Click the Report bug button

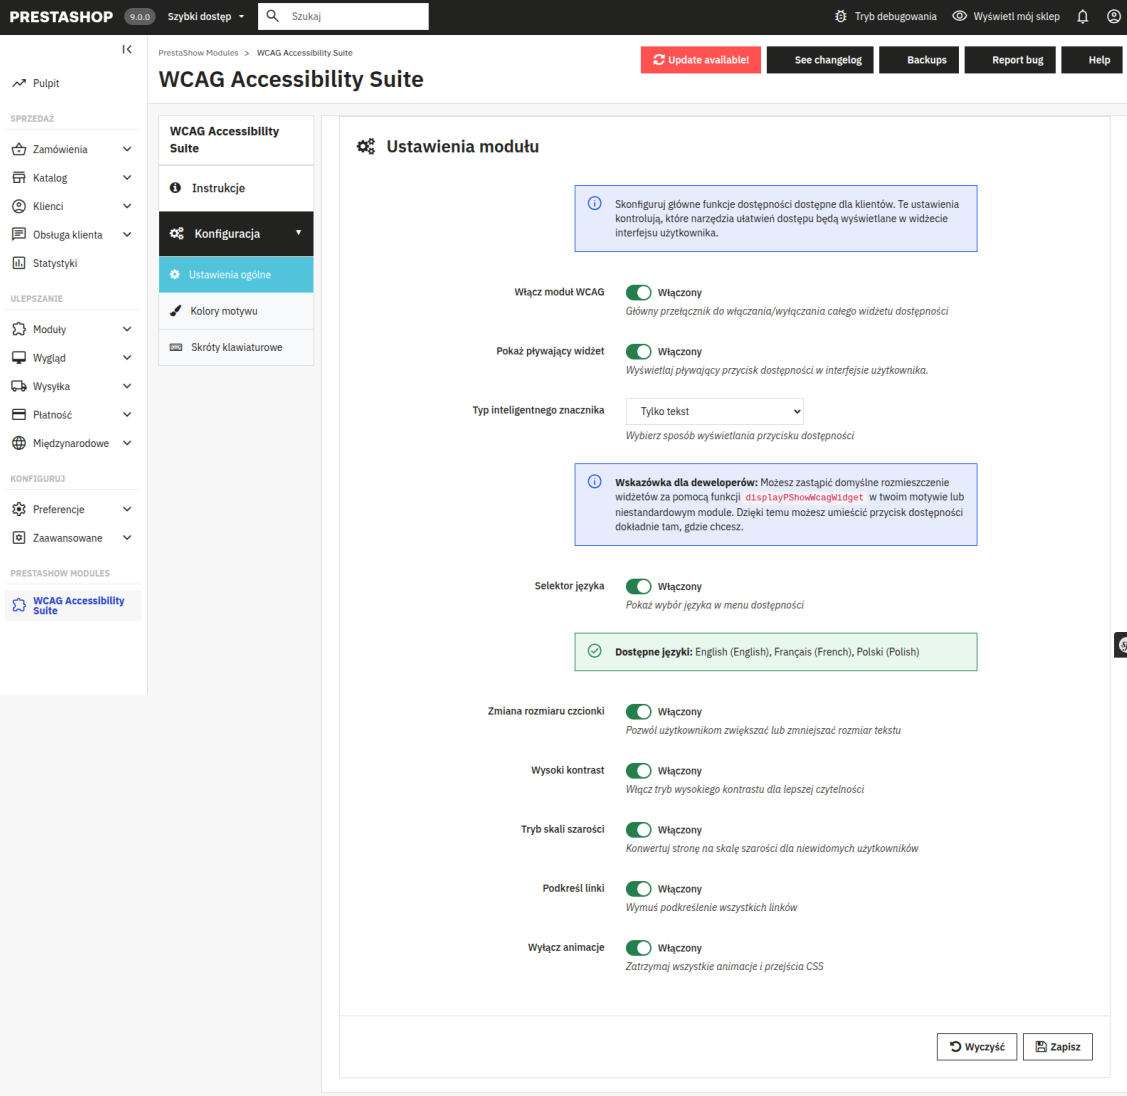[x=1010, y=60]
